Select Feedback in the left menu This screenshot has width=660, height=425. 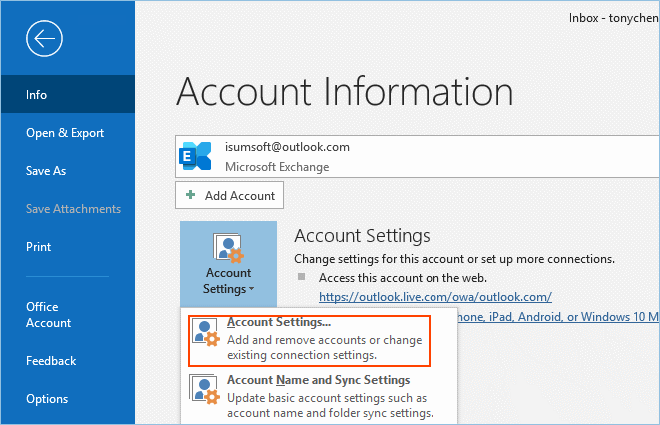(x=51, y=361)
